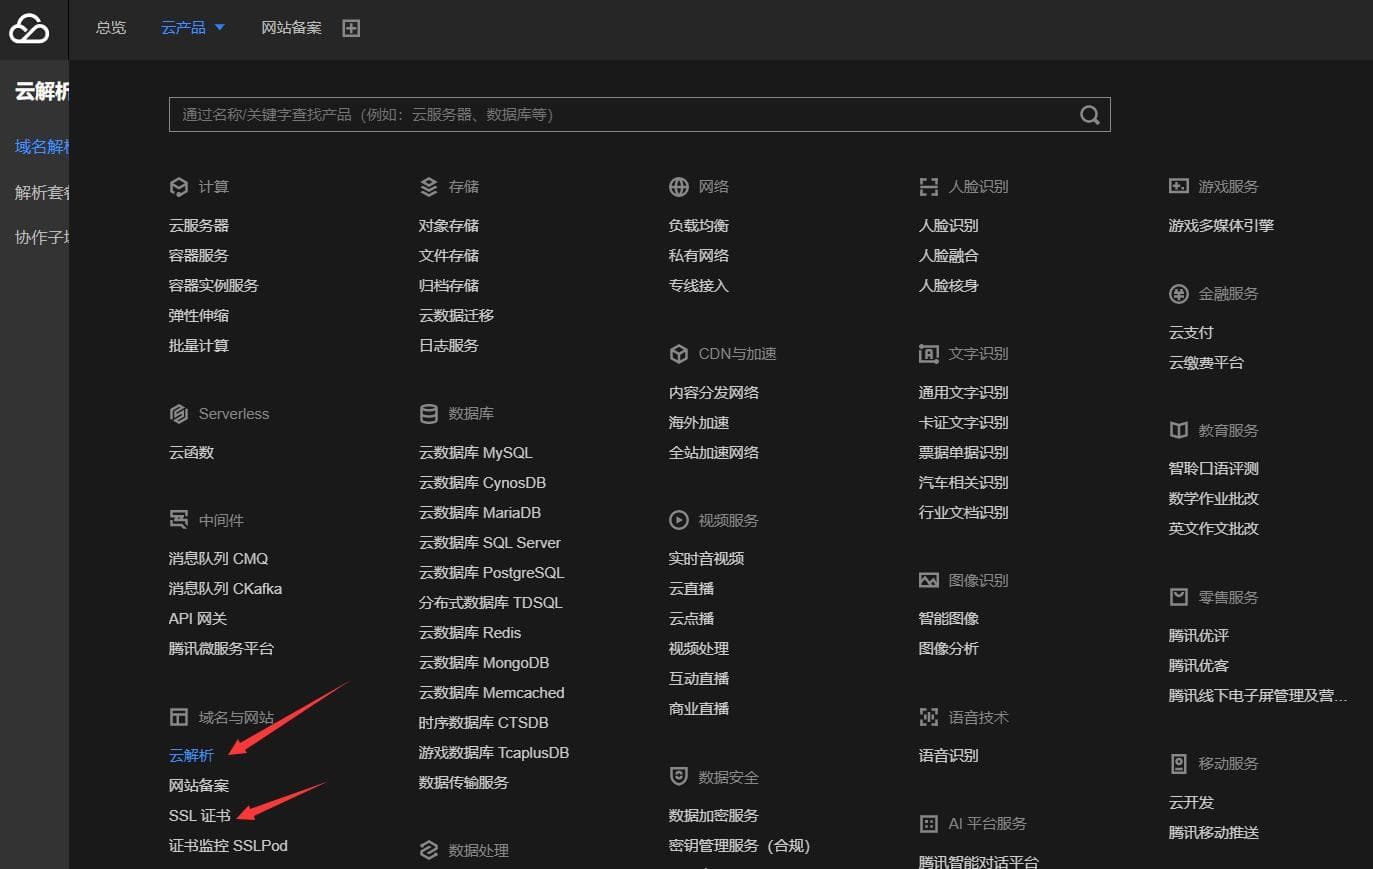Select 协作子域名 in the left sidebar

[x=42, y=237]
